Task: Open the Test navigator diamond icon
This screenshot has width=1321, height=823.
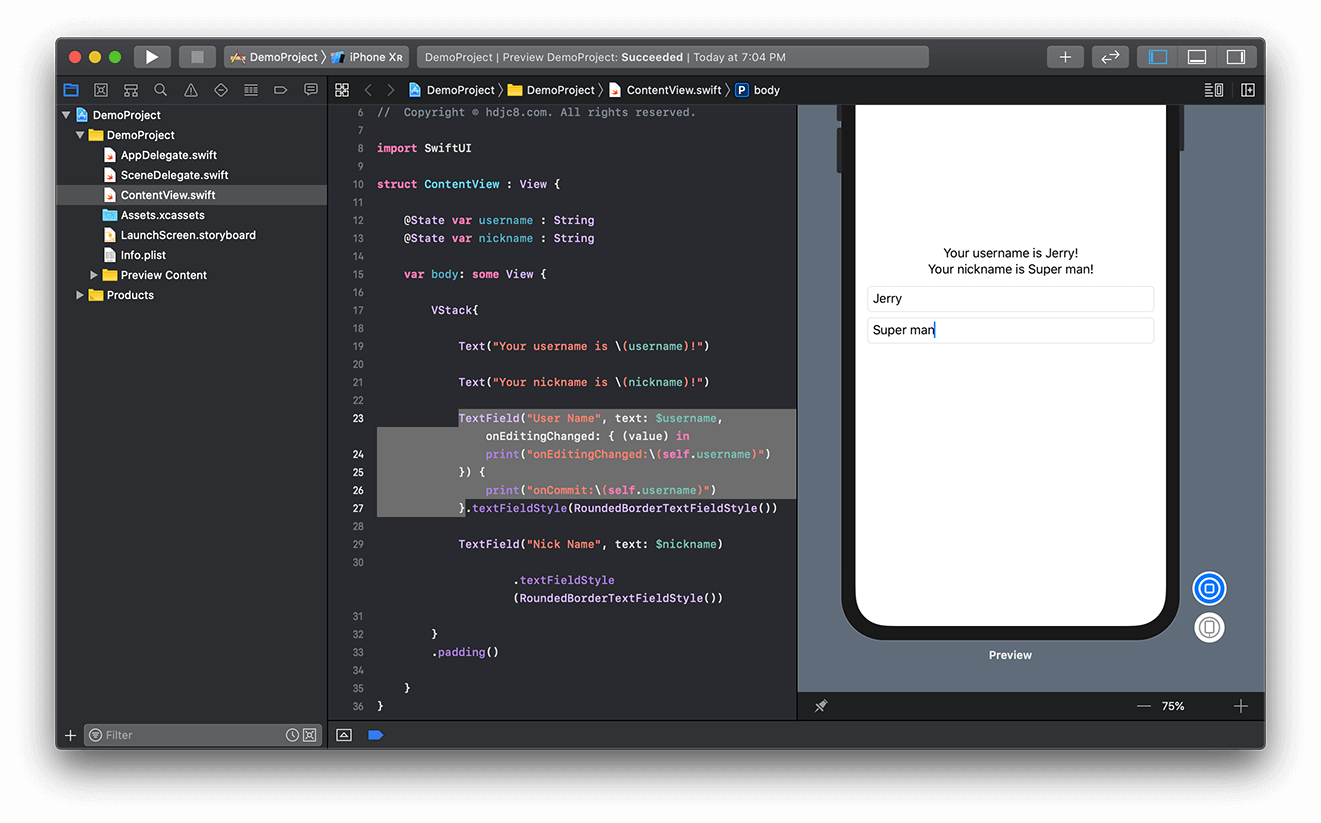Action: 221,90
